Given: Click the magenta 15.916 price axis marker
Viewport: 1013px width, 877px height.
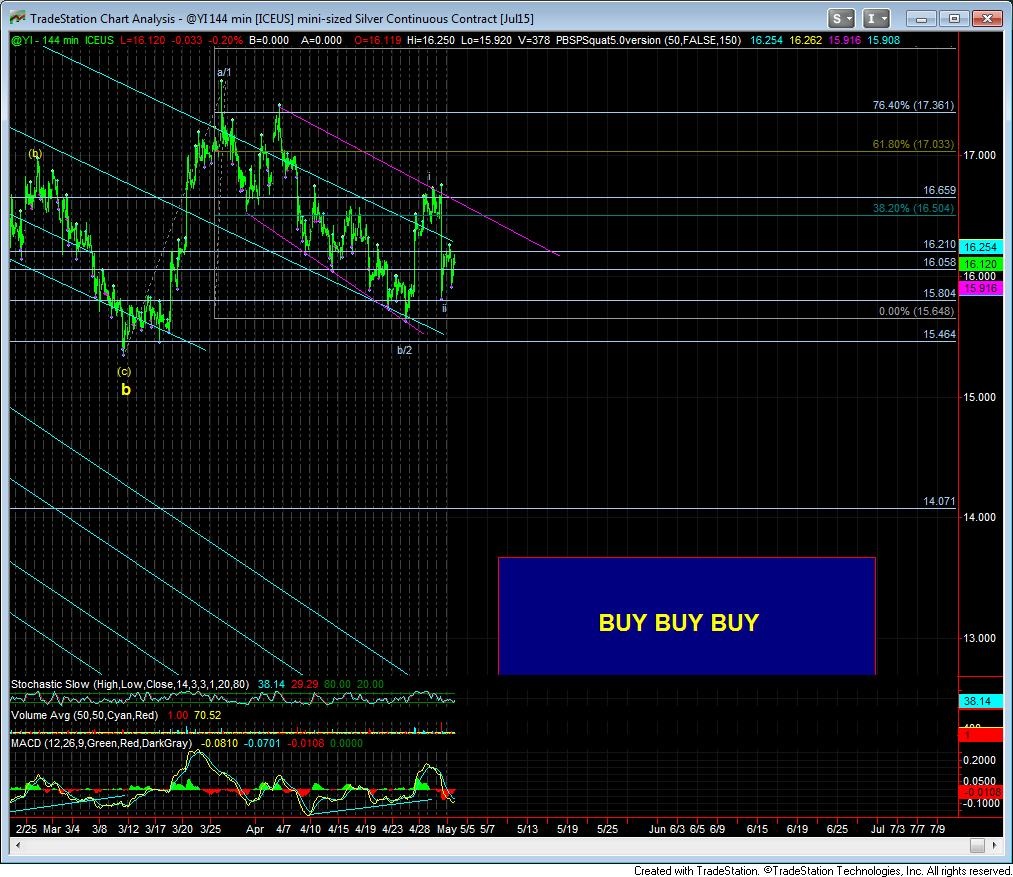Looking at the screenshot, I should pos(978,288).
